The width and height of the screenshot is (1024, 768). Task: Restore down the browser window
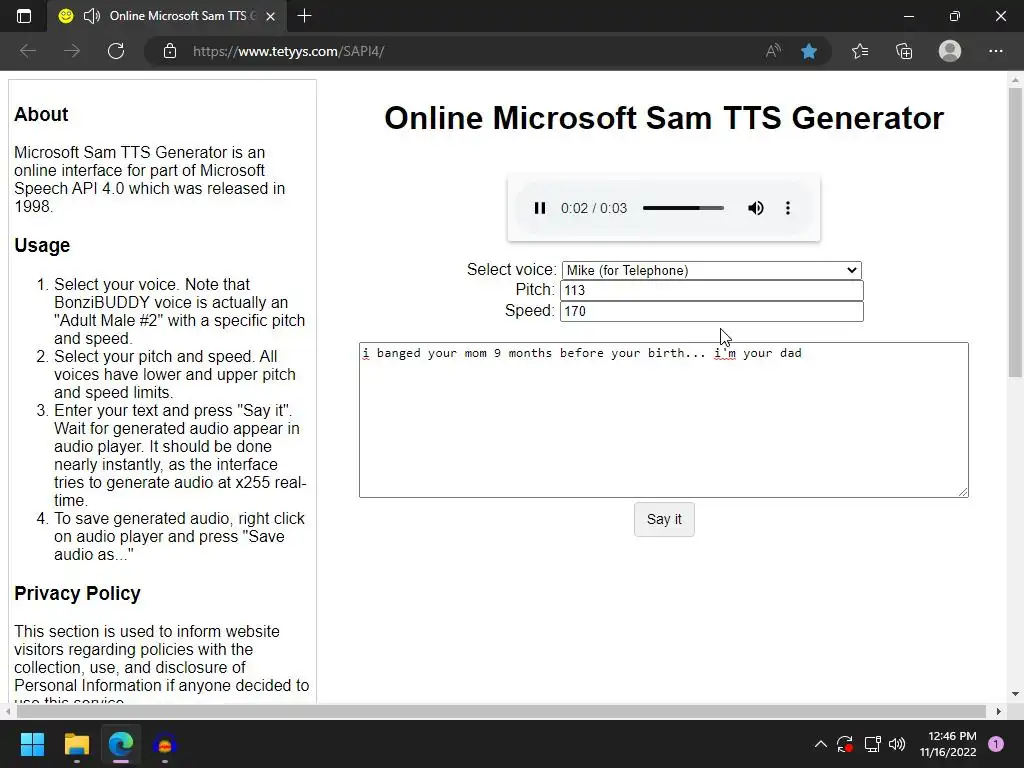tap(955, 16)
